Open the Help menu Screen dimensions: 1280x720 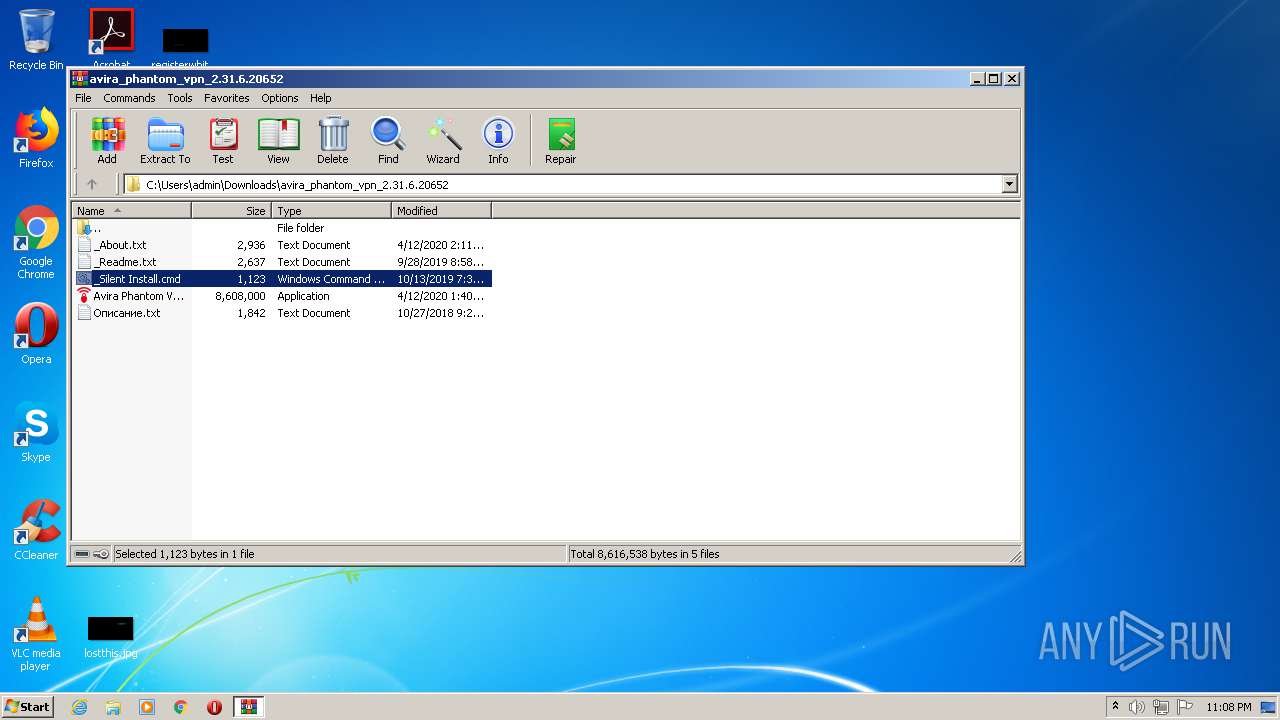[320, 98]
